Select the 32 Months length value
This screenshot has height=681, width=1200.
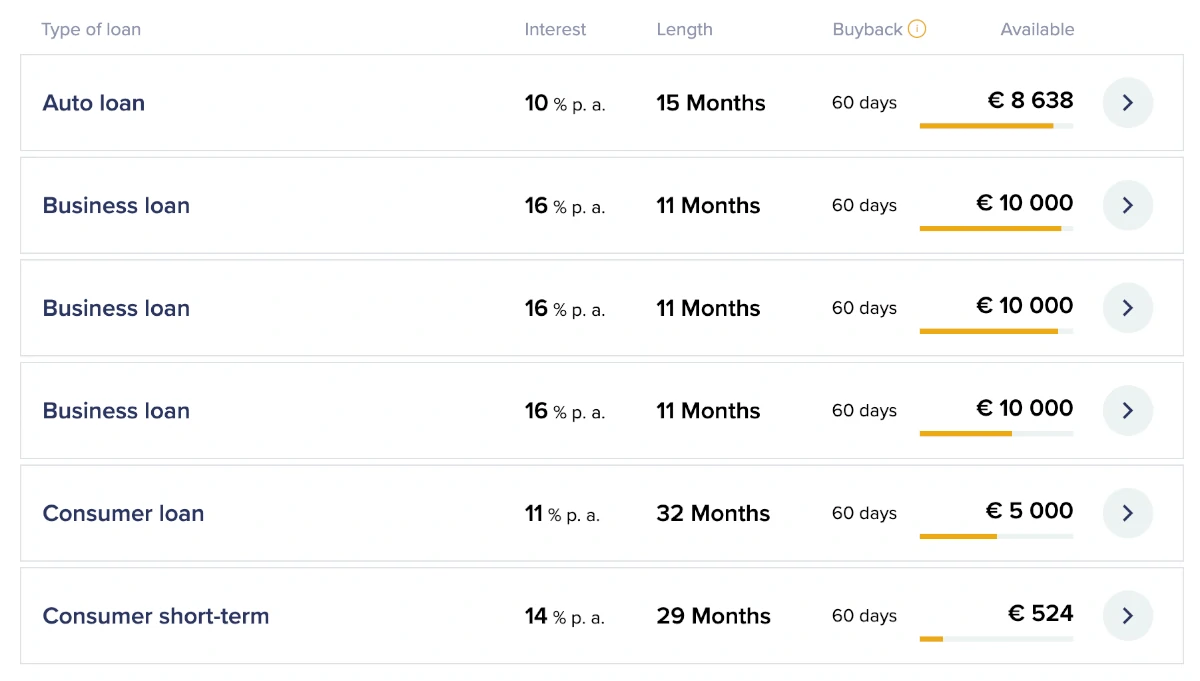pyautogui.click(x=713, y=513)
